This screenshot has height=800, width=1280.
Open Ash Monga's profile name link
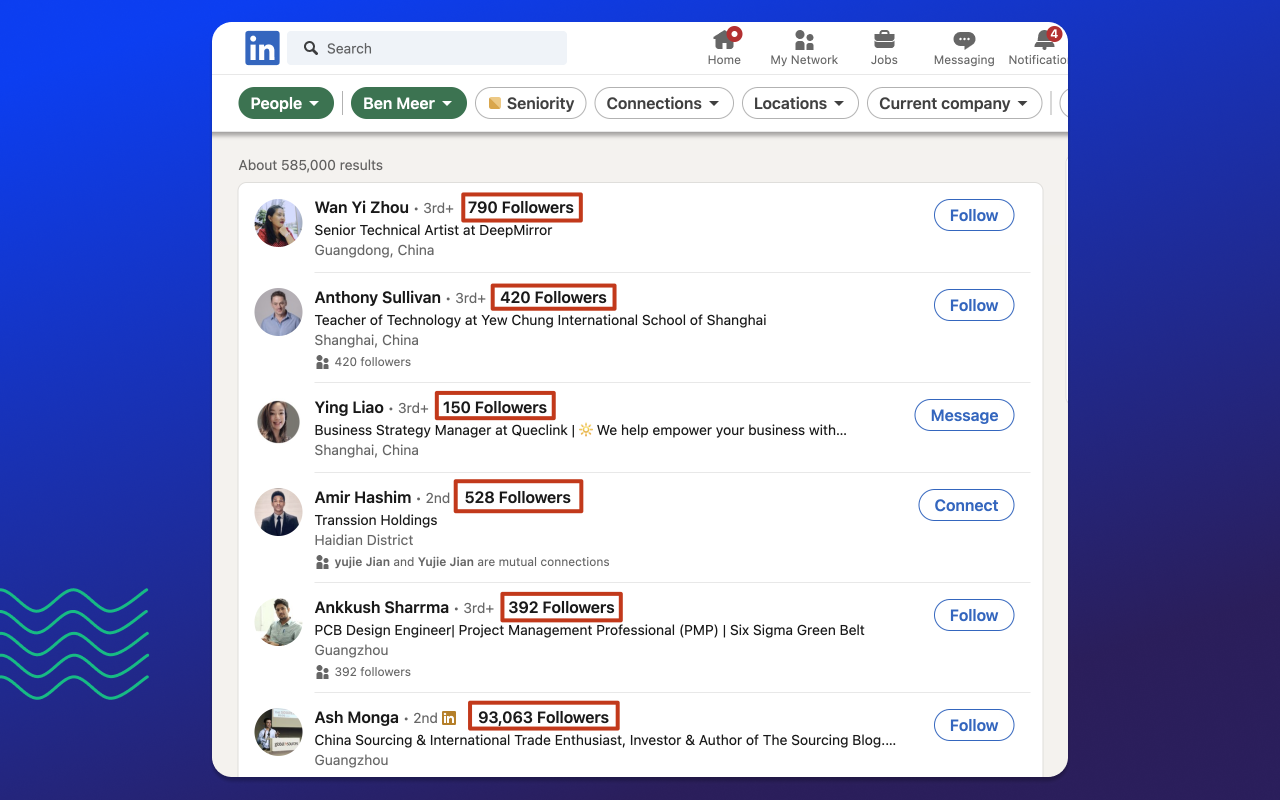(357, 717)
